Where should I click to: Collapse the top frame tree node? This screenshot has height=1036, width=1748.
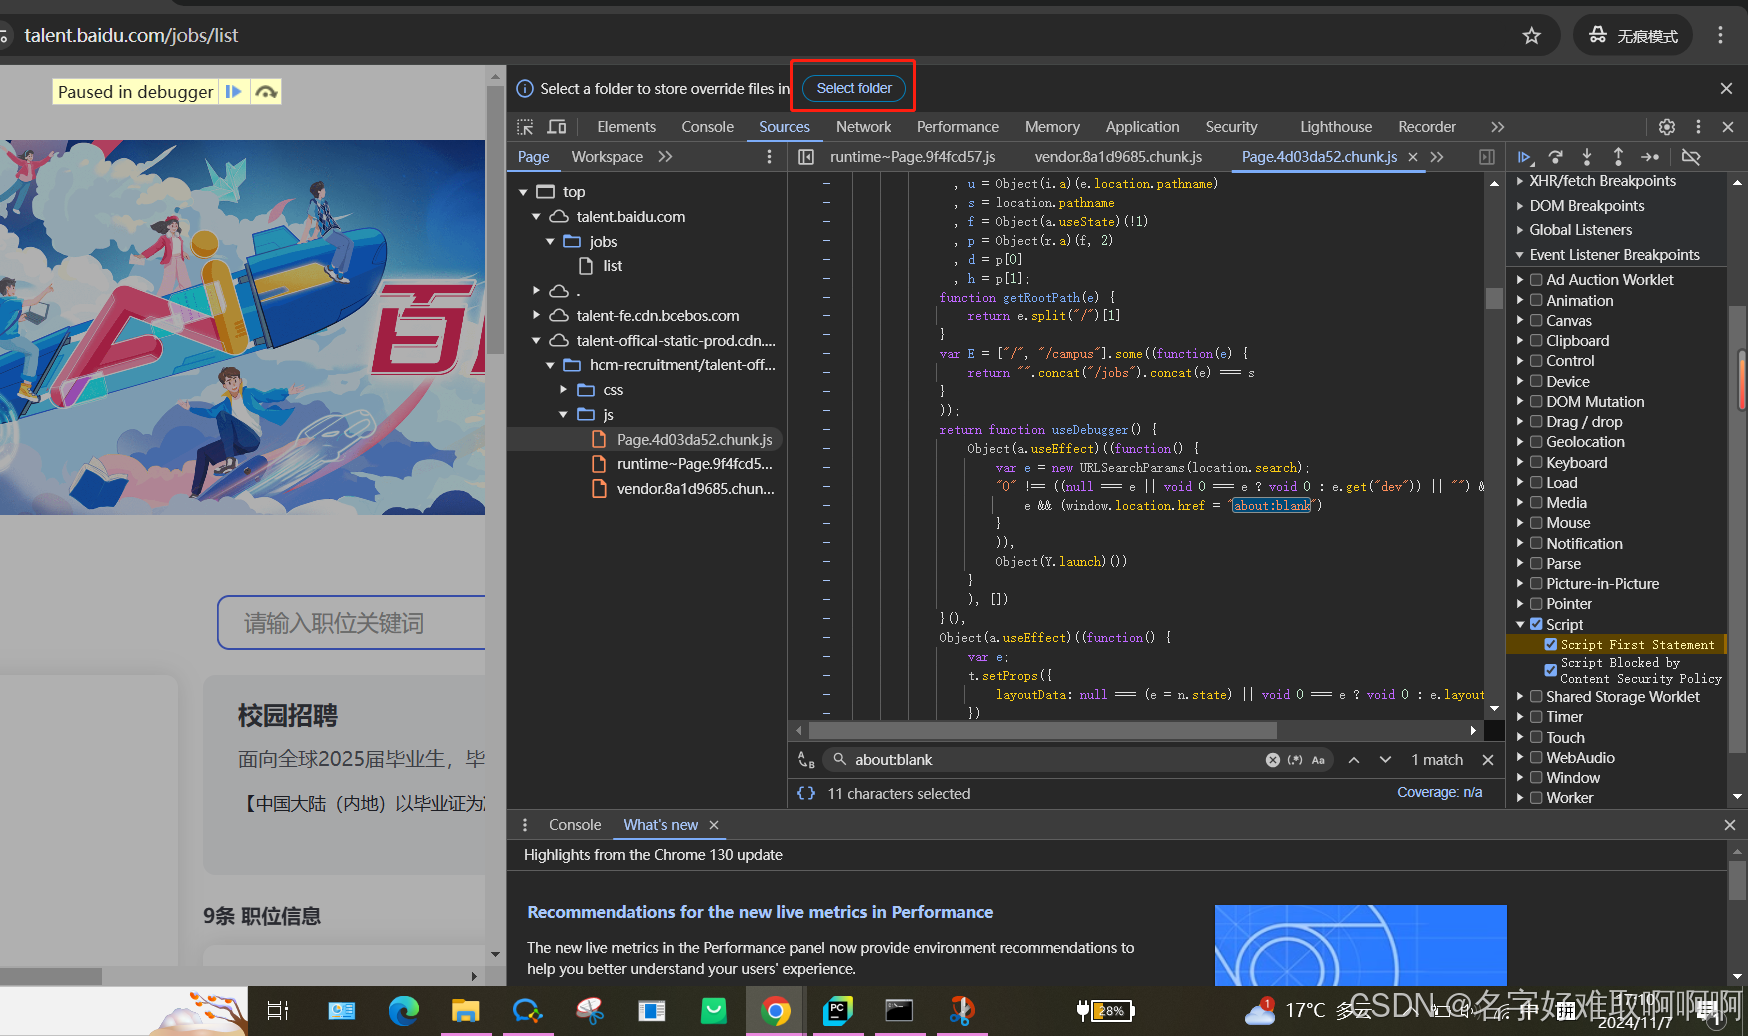(x=523, y=192)
